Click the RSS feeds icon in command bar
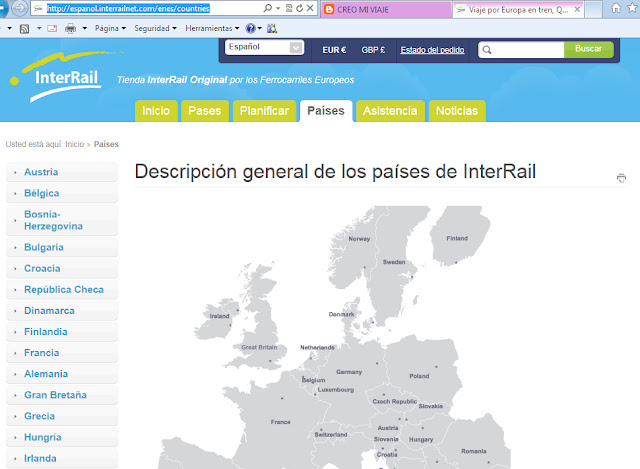Screen dimensions: 640x469 tap(24, 29)
